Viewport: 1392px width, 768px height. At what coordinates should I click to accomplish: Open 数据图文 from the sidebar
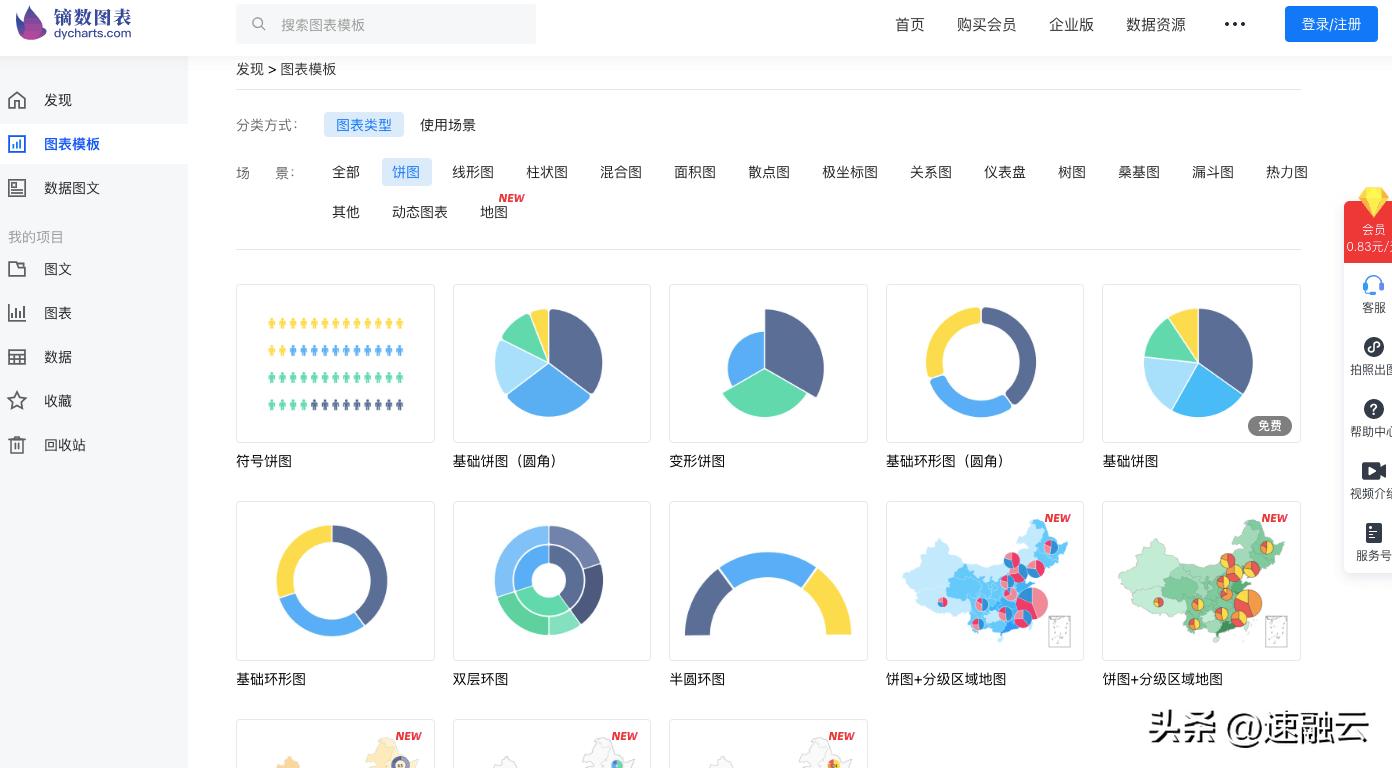point(17,188)
